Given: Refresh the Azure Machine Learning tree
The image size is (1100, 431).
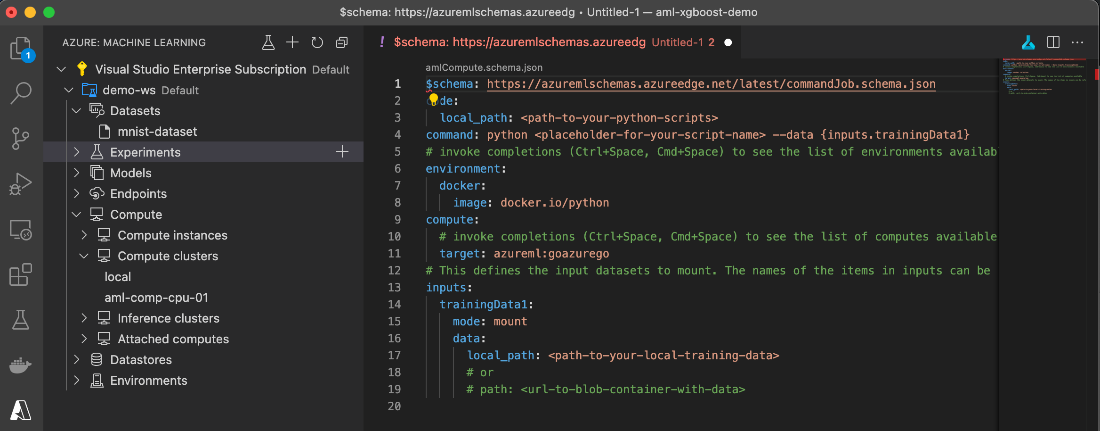Looking at the screenshot, I should [317, 43].
